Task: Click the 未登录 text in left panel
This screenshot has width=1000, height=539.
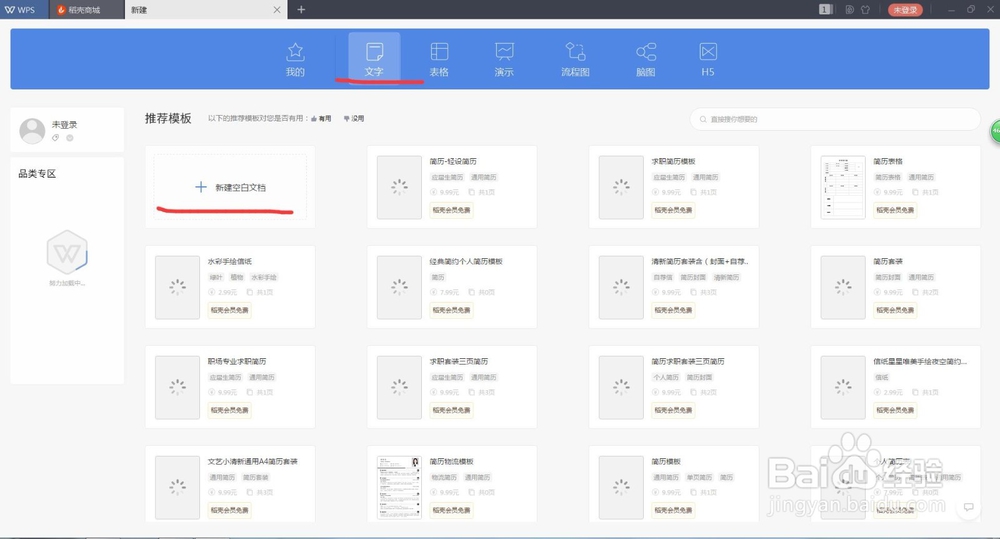Action: pyautogui.click(x=64, y=125)
